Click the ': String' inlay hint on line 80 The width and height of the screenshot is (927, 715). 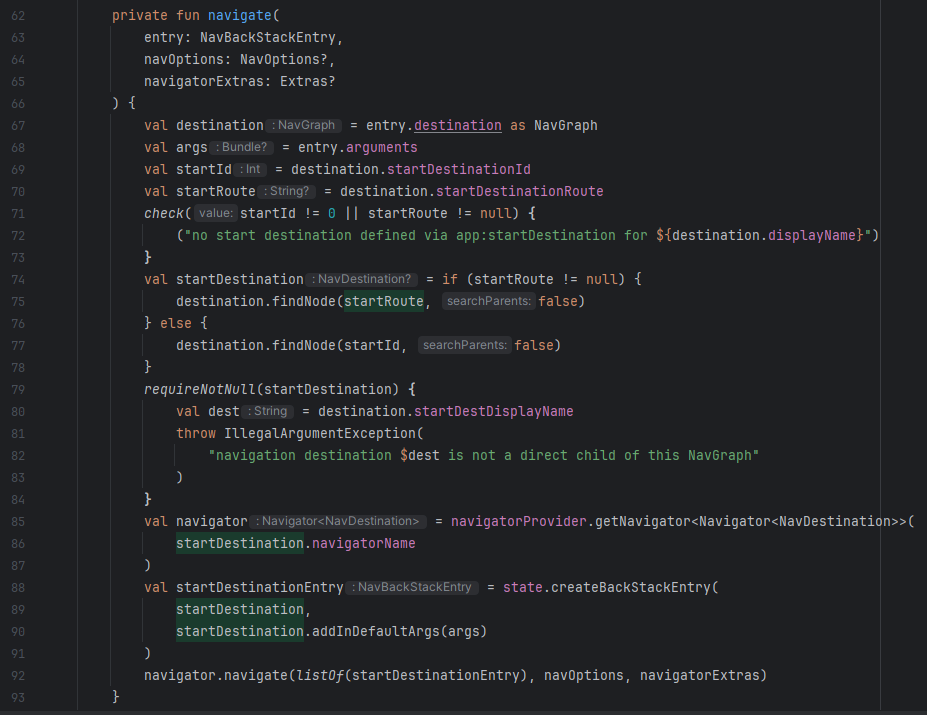point(267,411)
